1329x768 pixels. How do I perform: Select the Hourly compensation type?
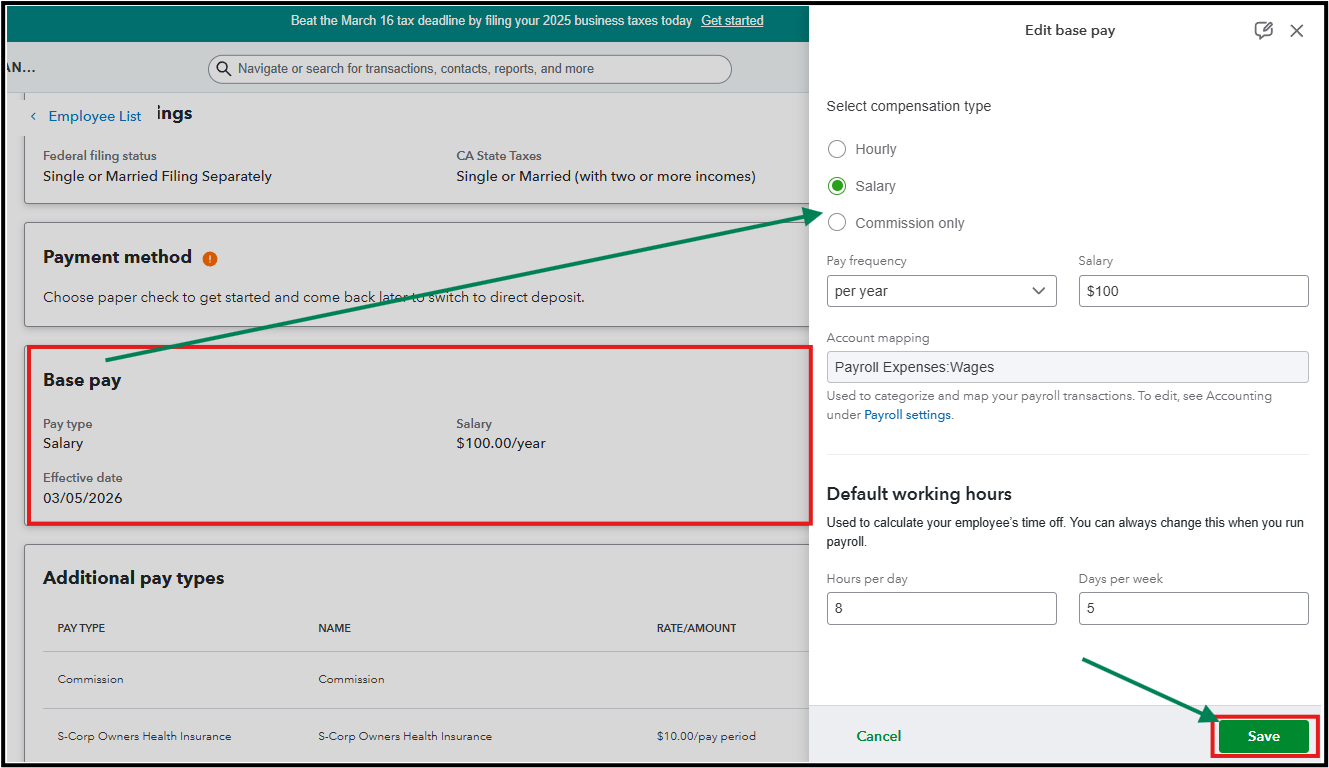[x=837, y=149]
